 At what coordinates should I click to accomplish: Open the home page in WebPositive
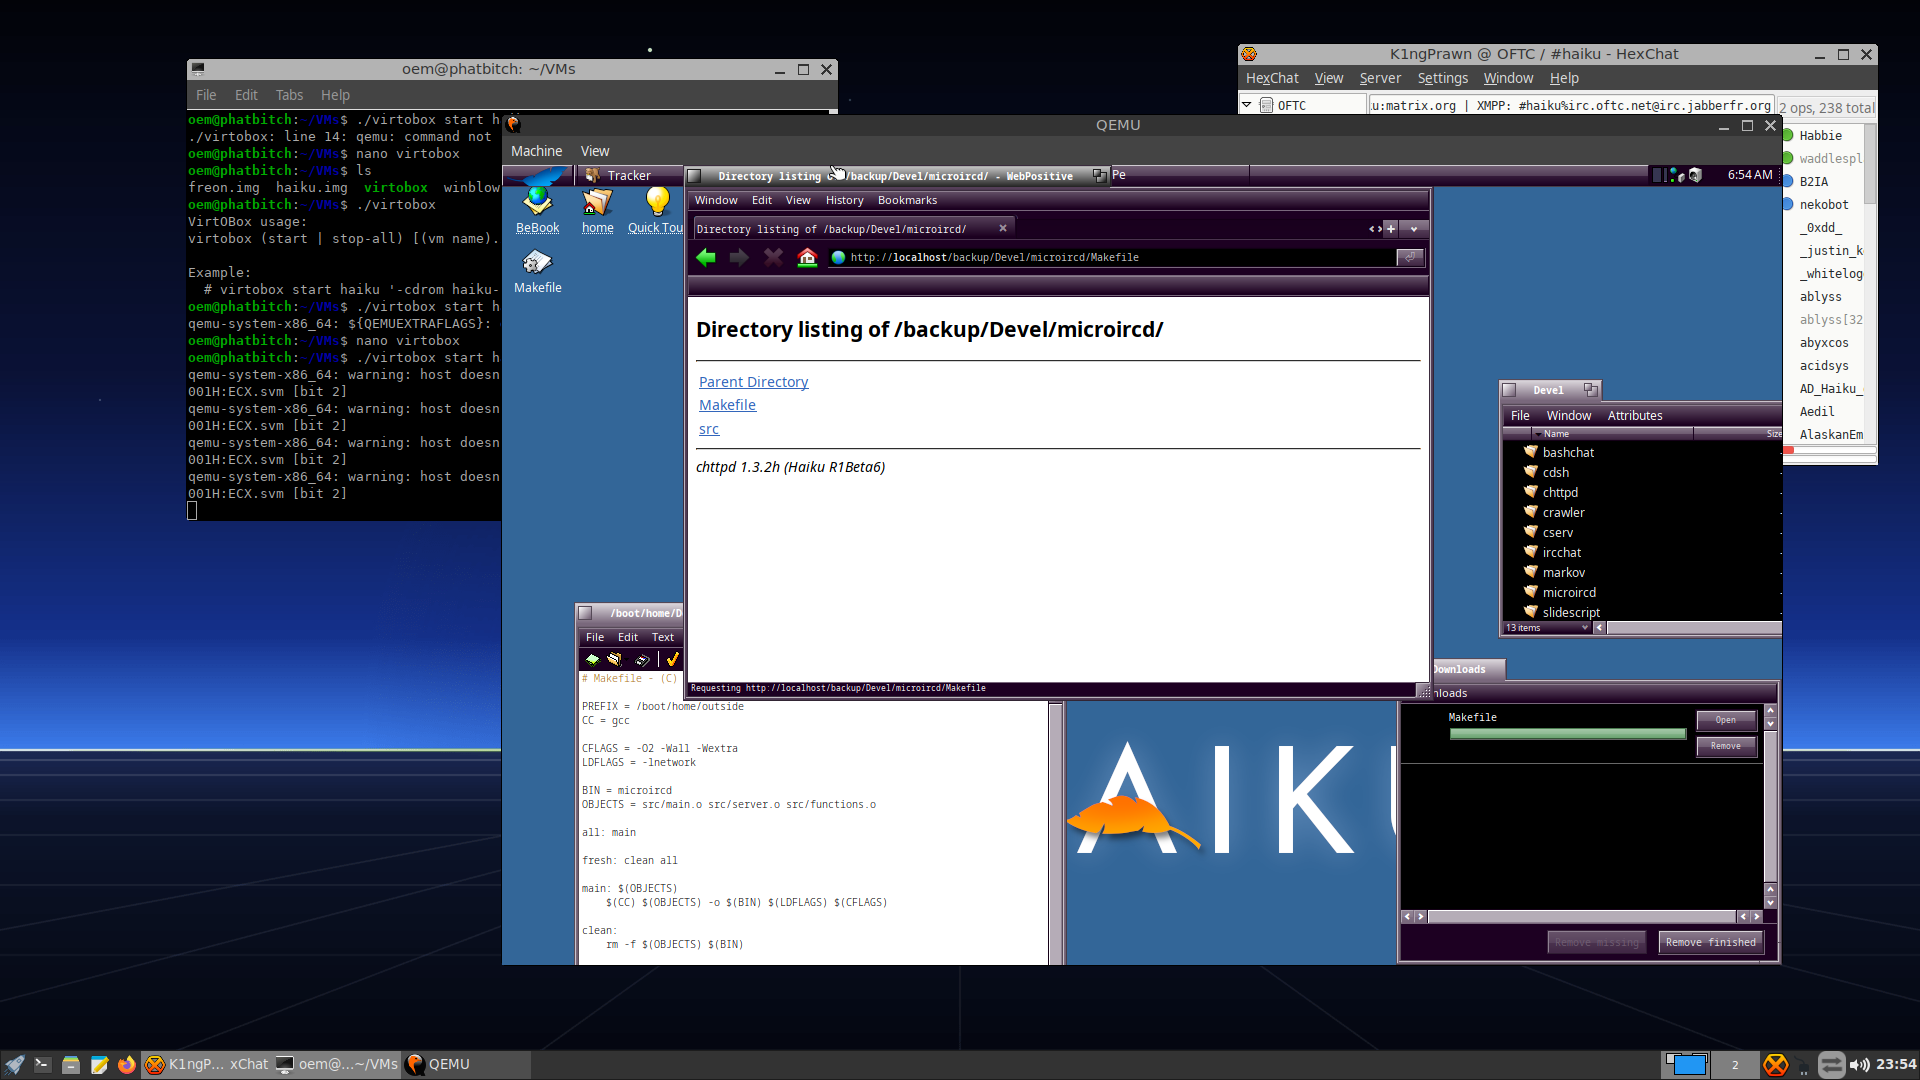807,258
